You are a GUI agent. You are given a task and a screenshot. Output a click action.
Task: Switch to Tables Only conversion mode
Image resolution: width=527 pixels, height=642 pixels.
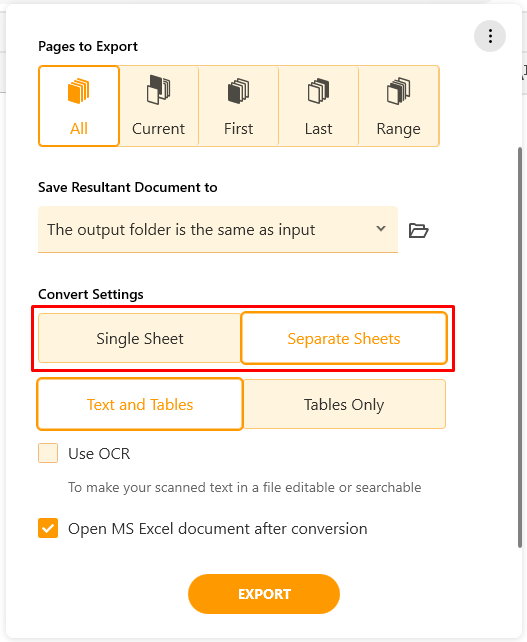[x=344, y=404]
